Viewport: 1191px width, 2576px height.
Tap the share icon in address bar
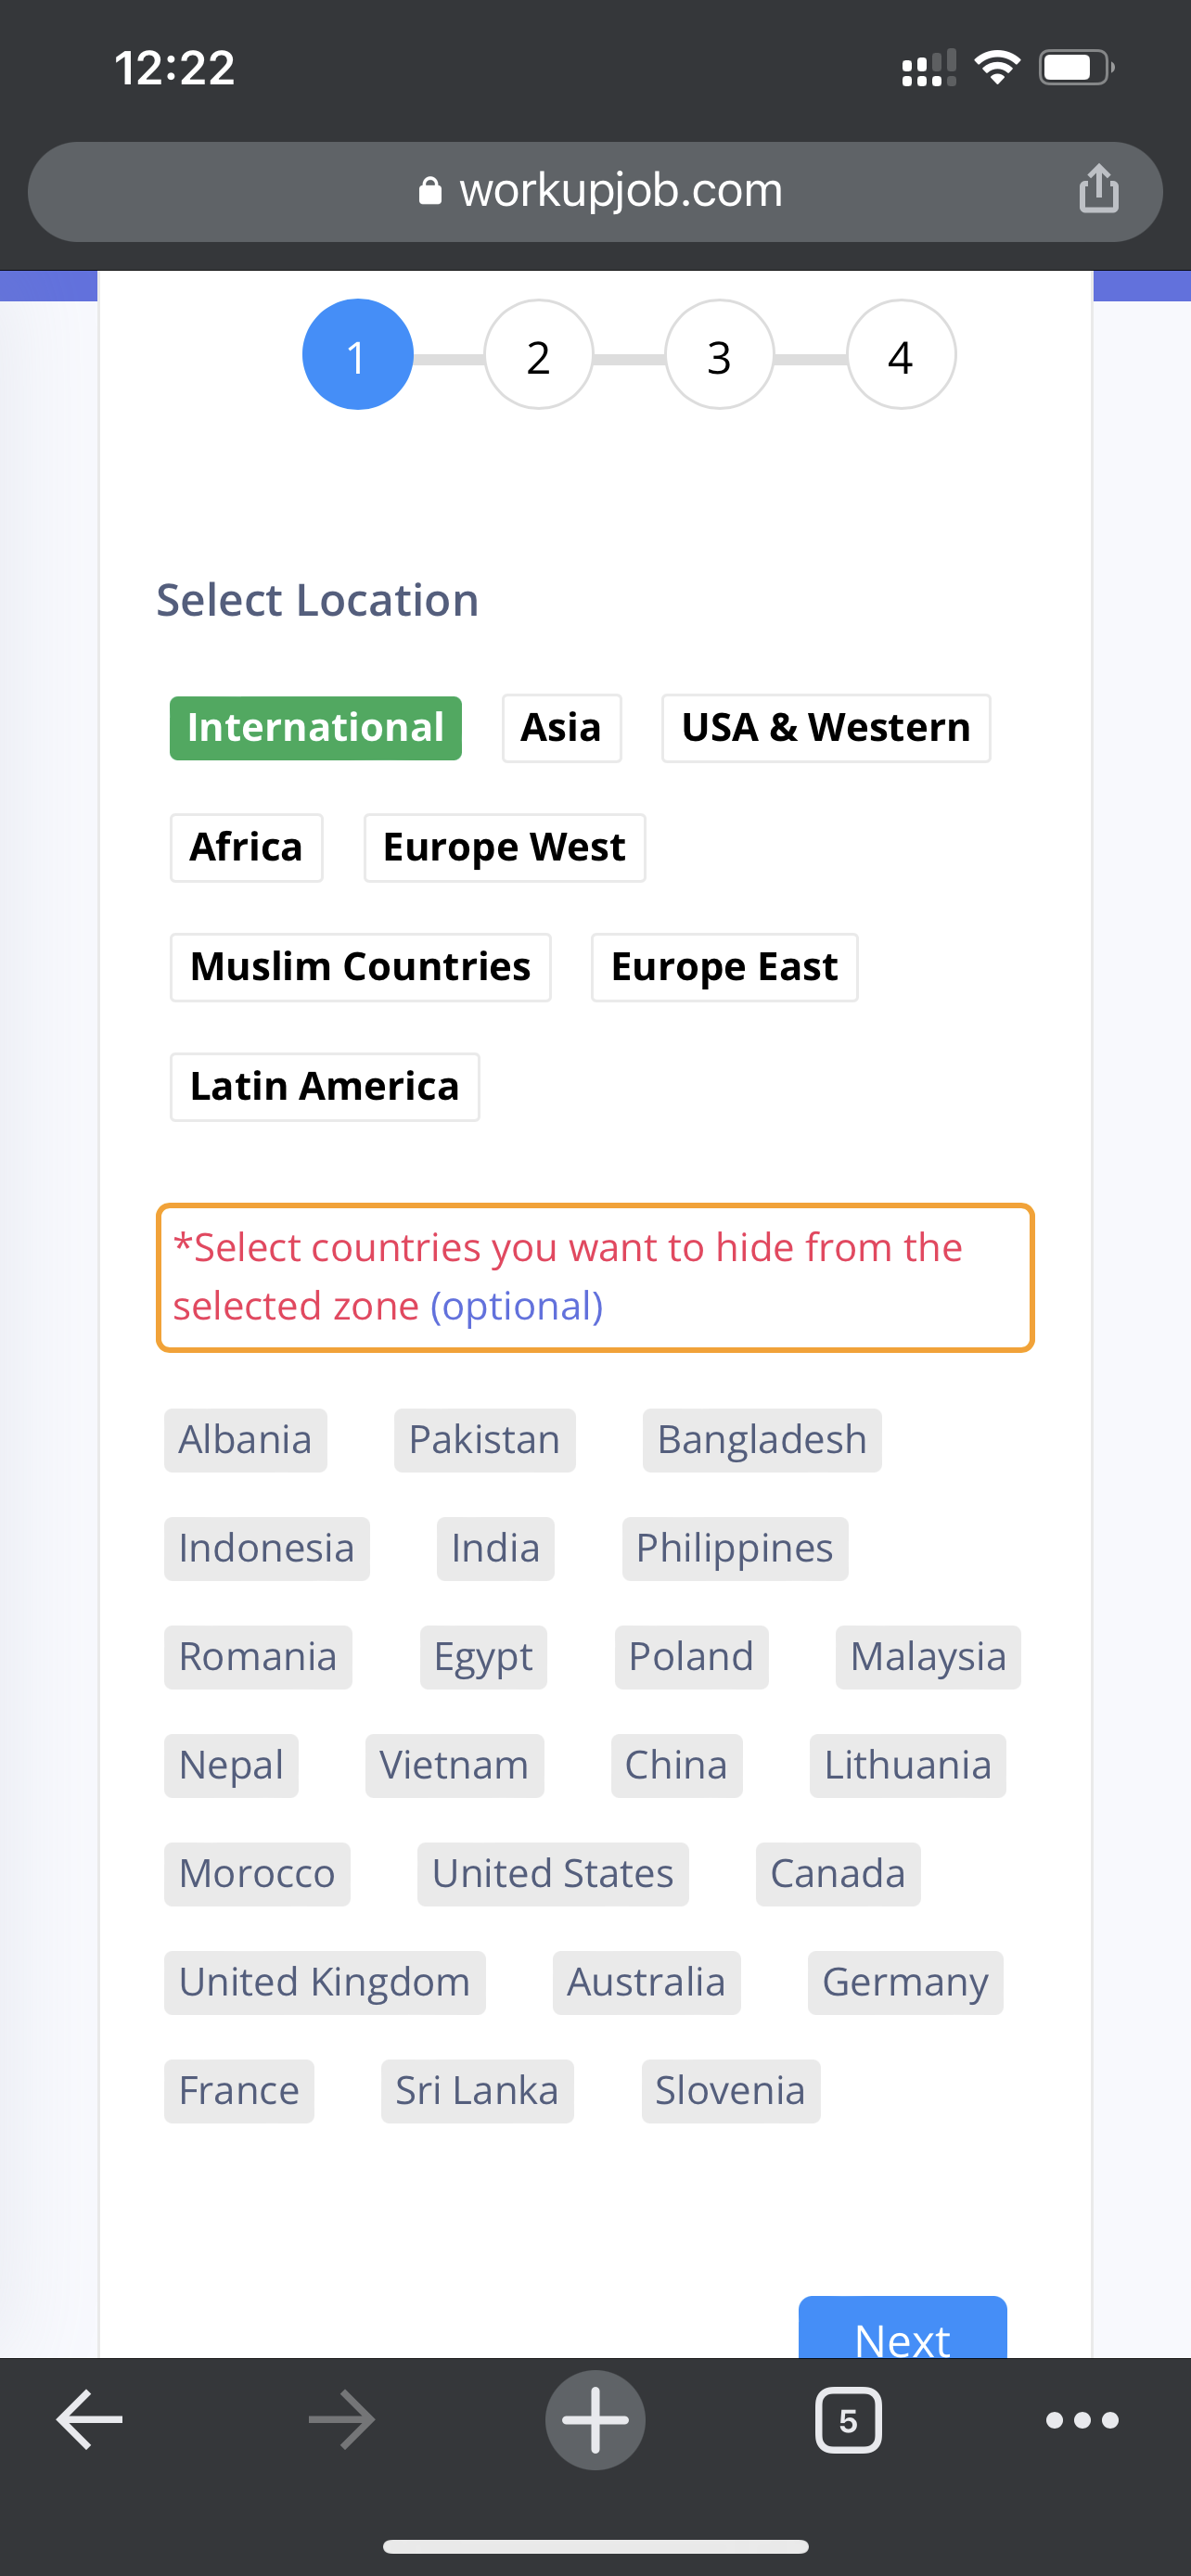pos(1098,189)
